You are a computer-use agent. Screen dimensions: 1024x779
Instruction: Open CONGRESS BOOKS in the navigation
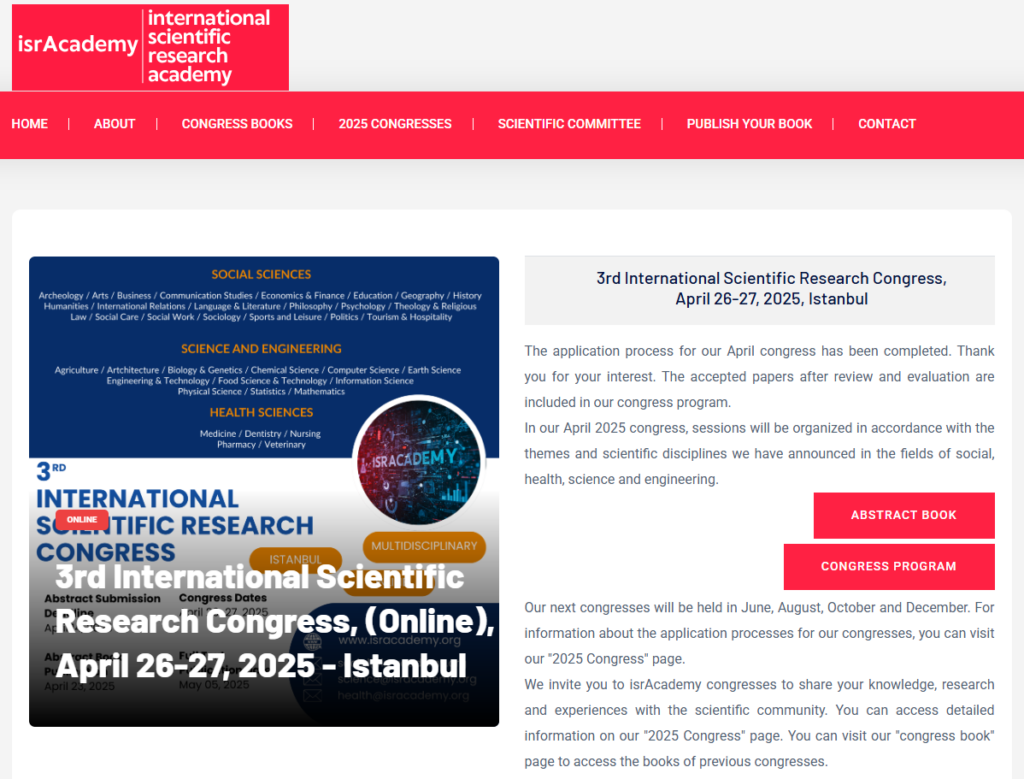tap(237, 124)
